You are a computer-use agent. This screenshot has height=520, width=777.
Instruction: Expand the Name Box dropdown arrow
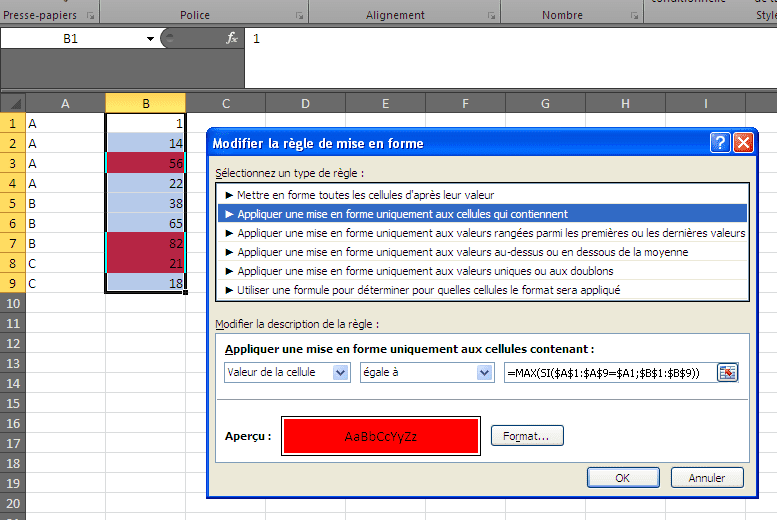pyautogui.click(x=150, y=38)
